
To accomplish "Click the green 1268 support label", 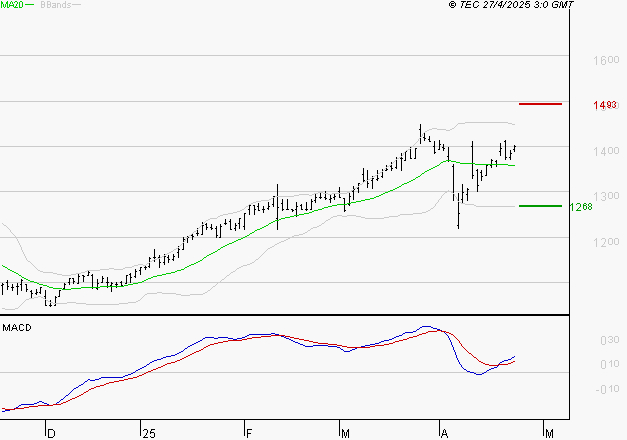I will click(x=581, y=207).
